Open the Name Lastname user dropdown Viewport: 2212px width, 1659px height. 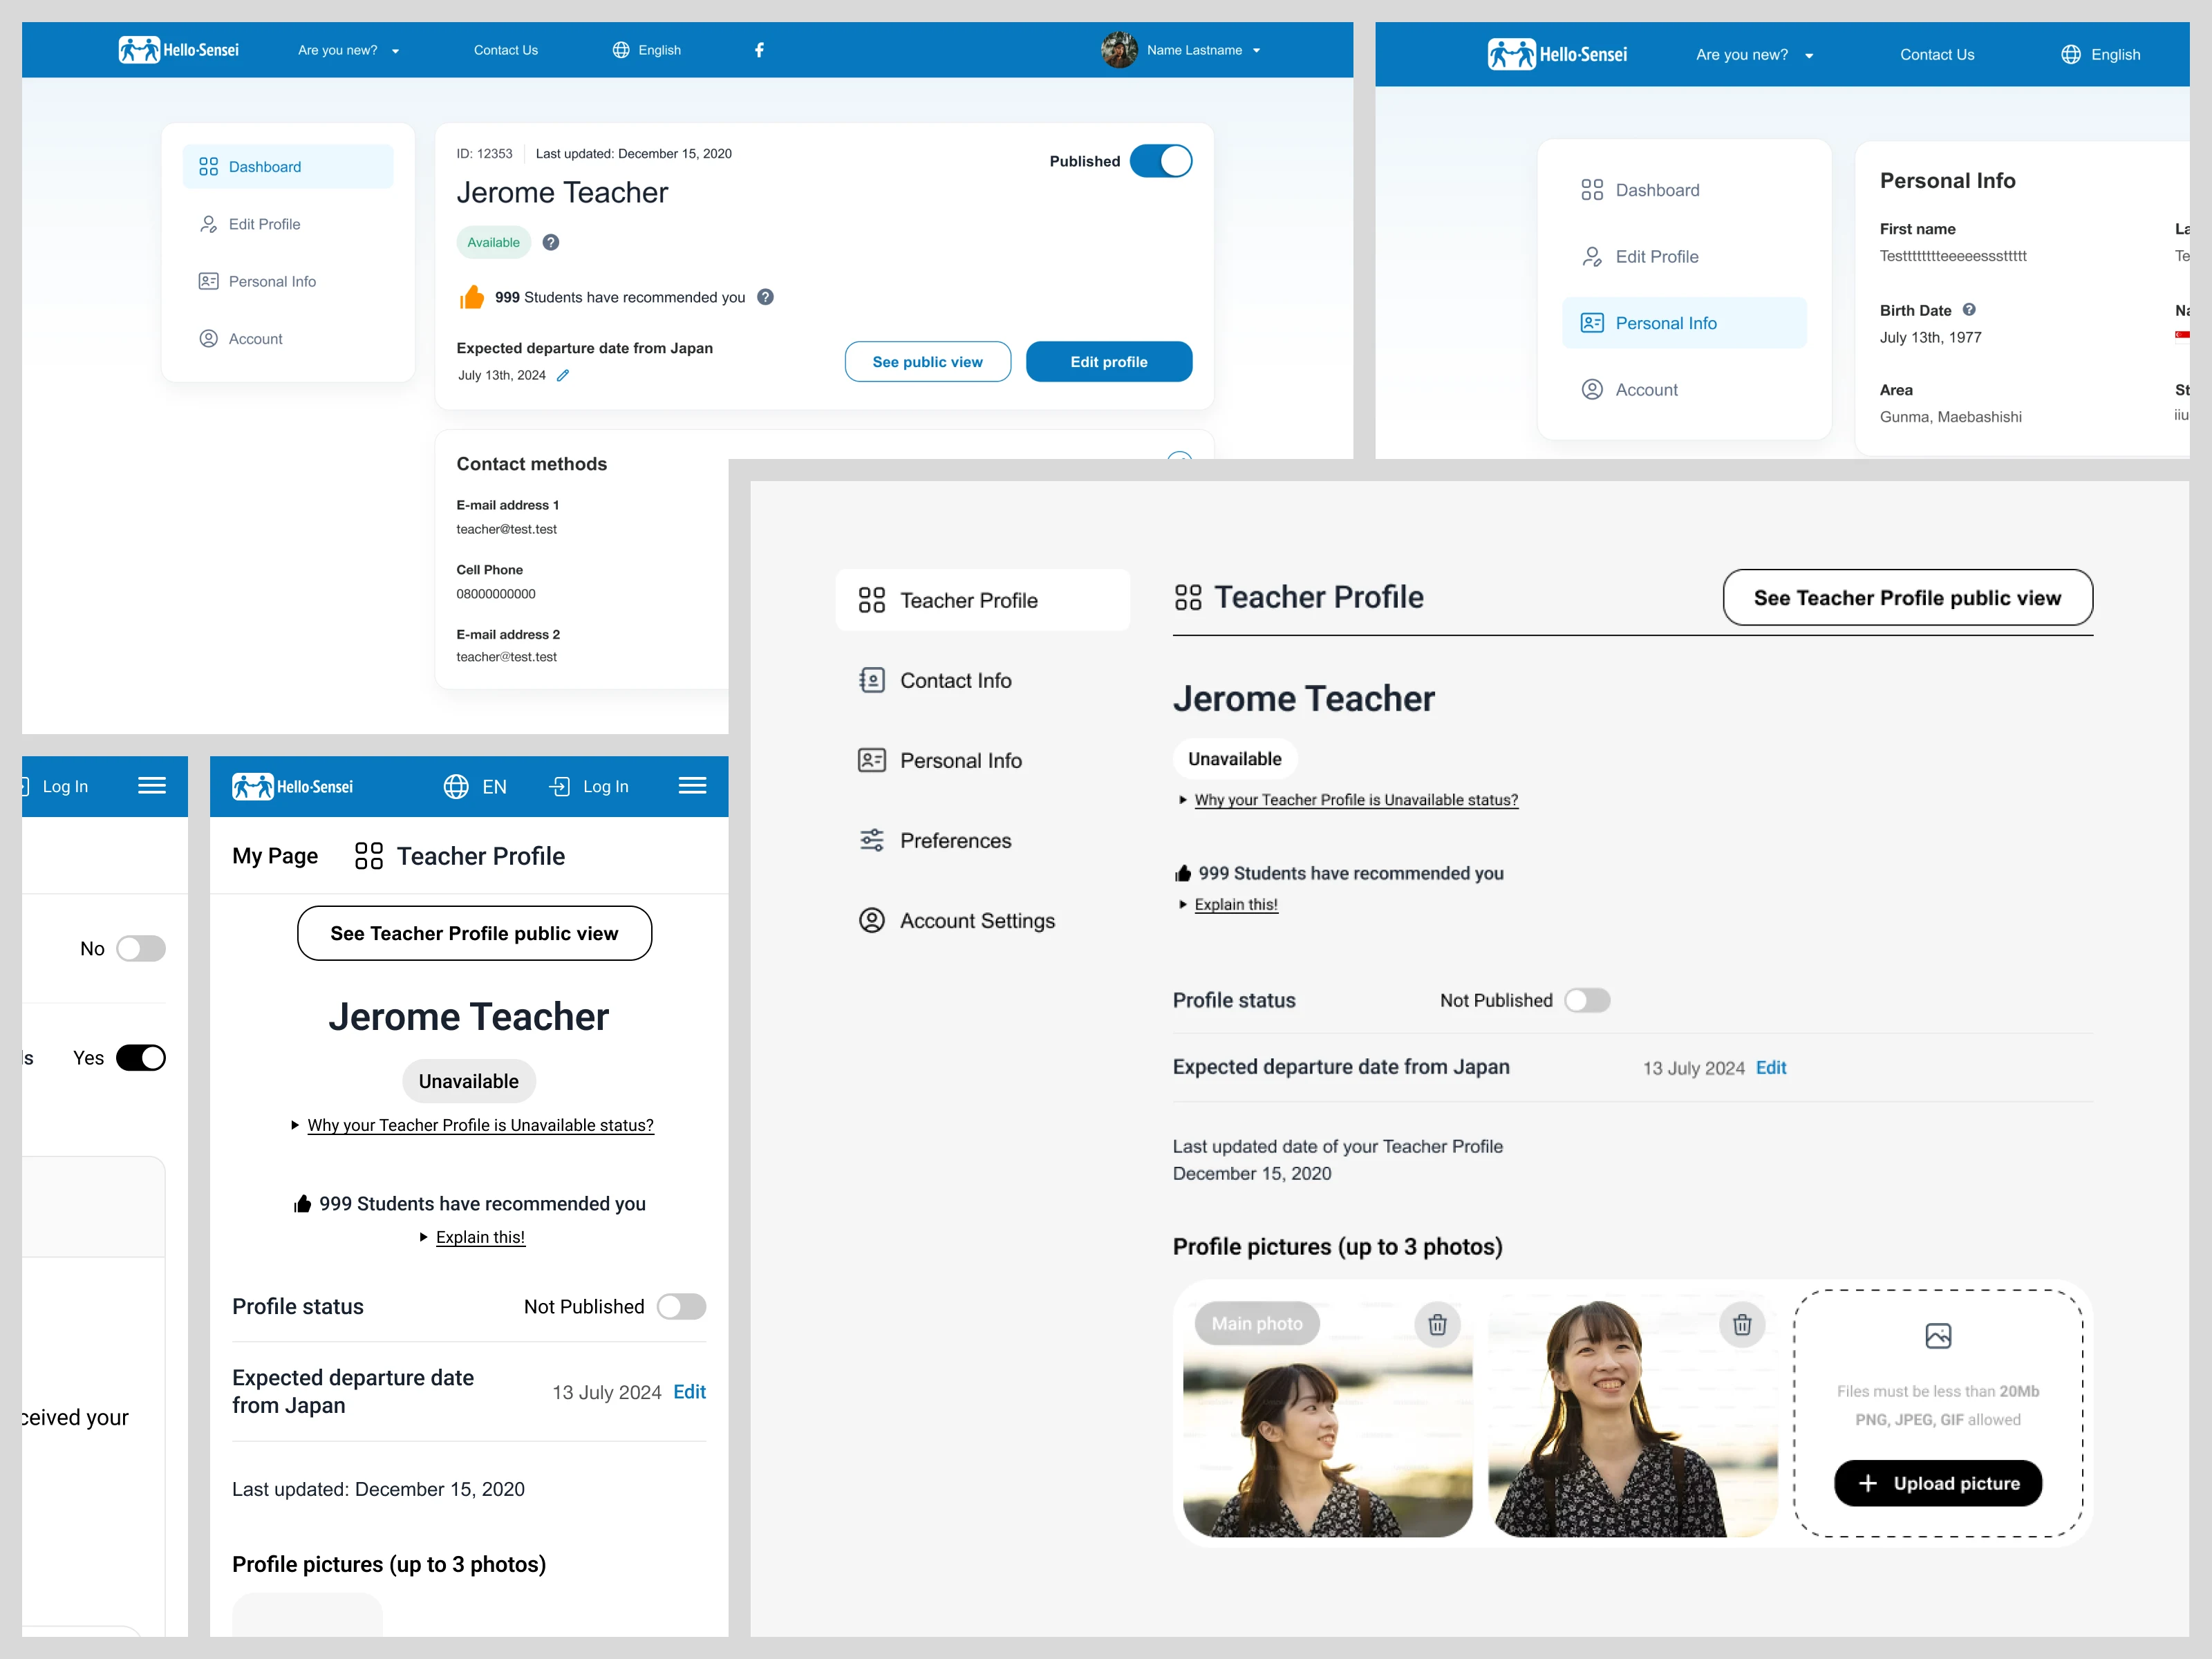(1193, 50)
